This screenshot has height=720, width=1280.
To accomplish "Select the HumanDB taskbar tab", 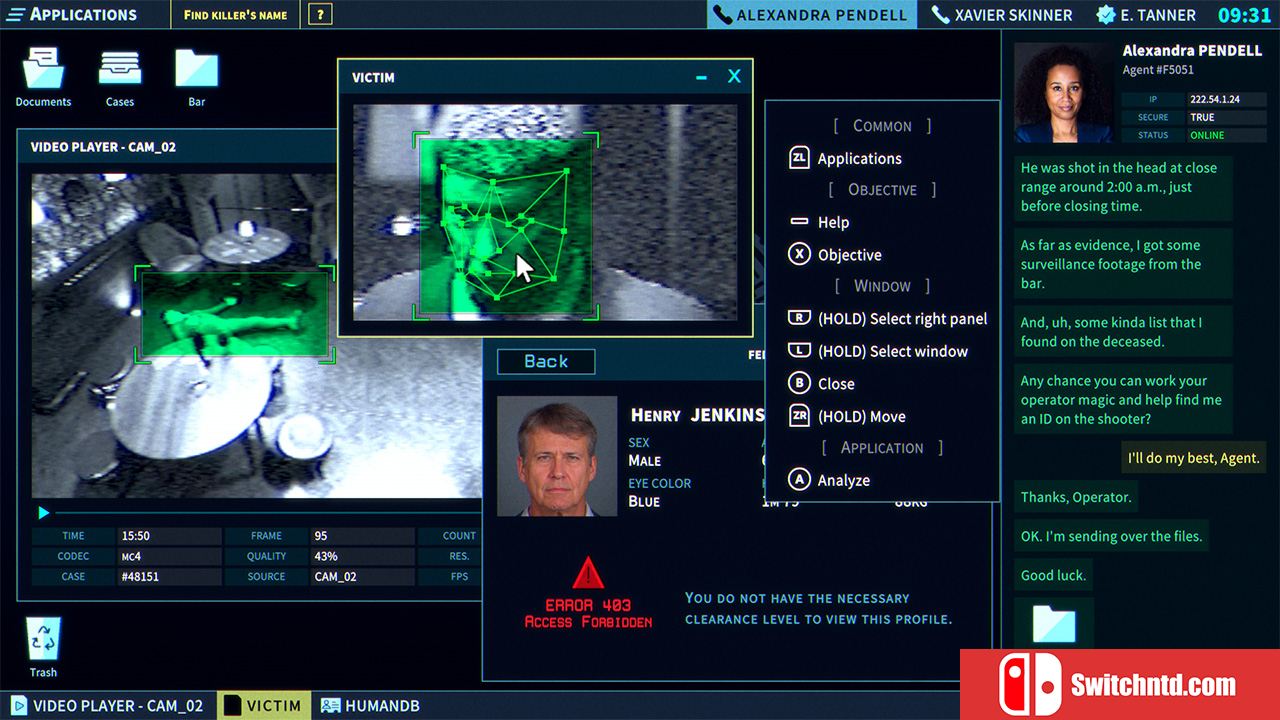I will 370,705.
